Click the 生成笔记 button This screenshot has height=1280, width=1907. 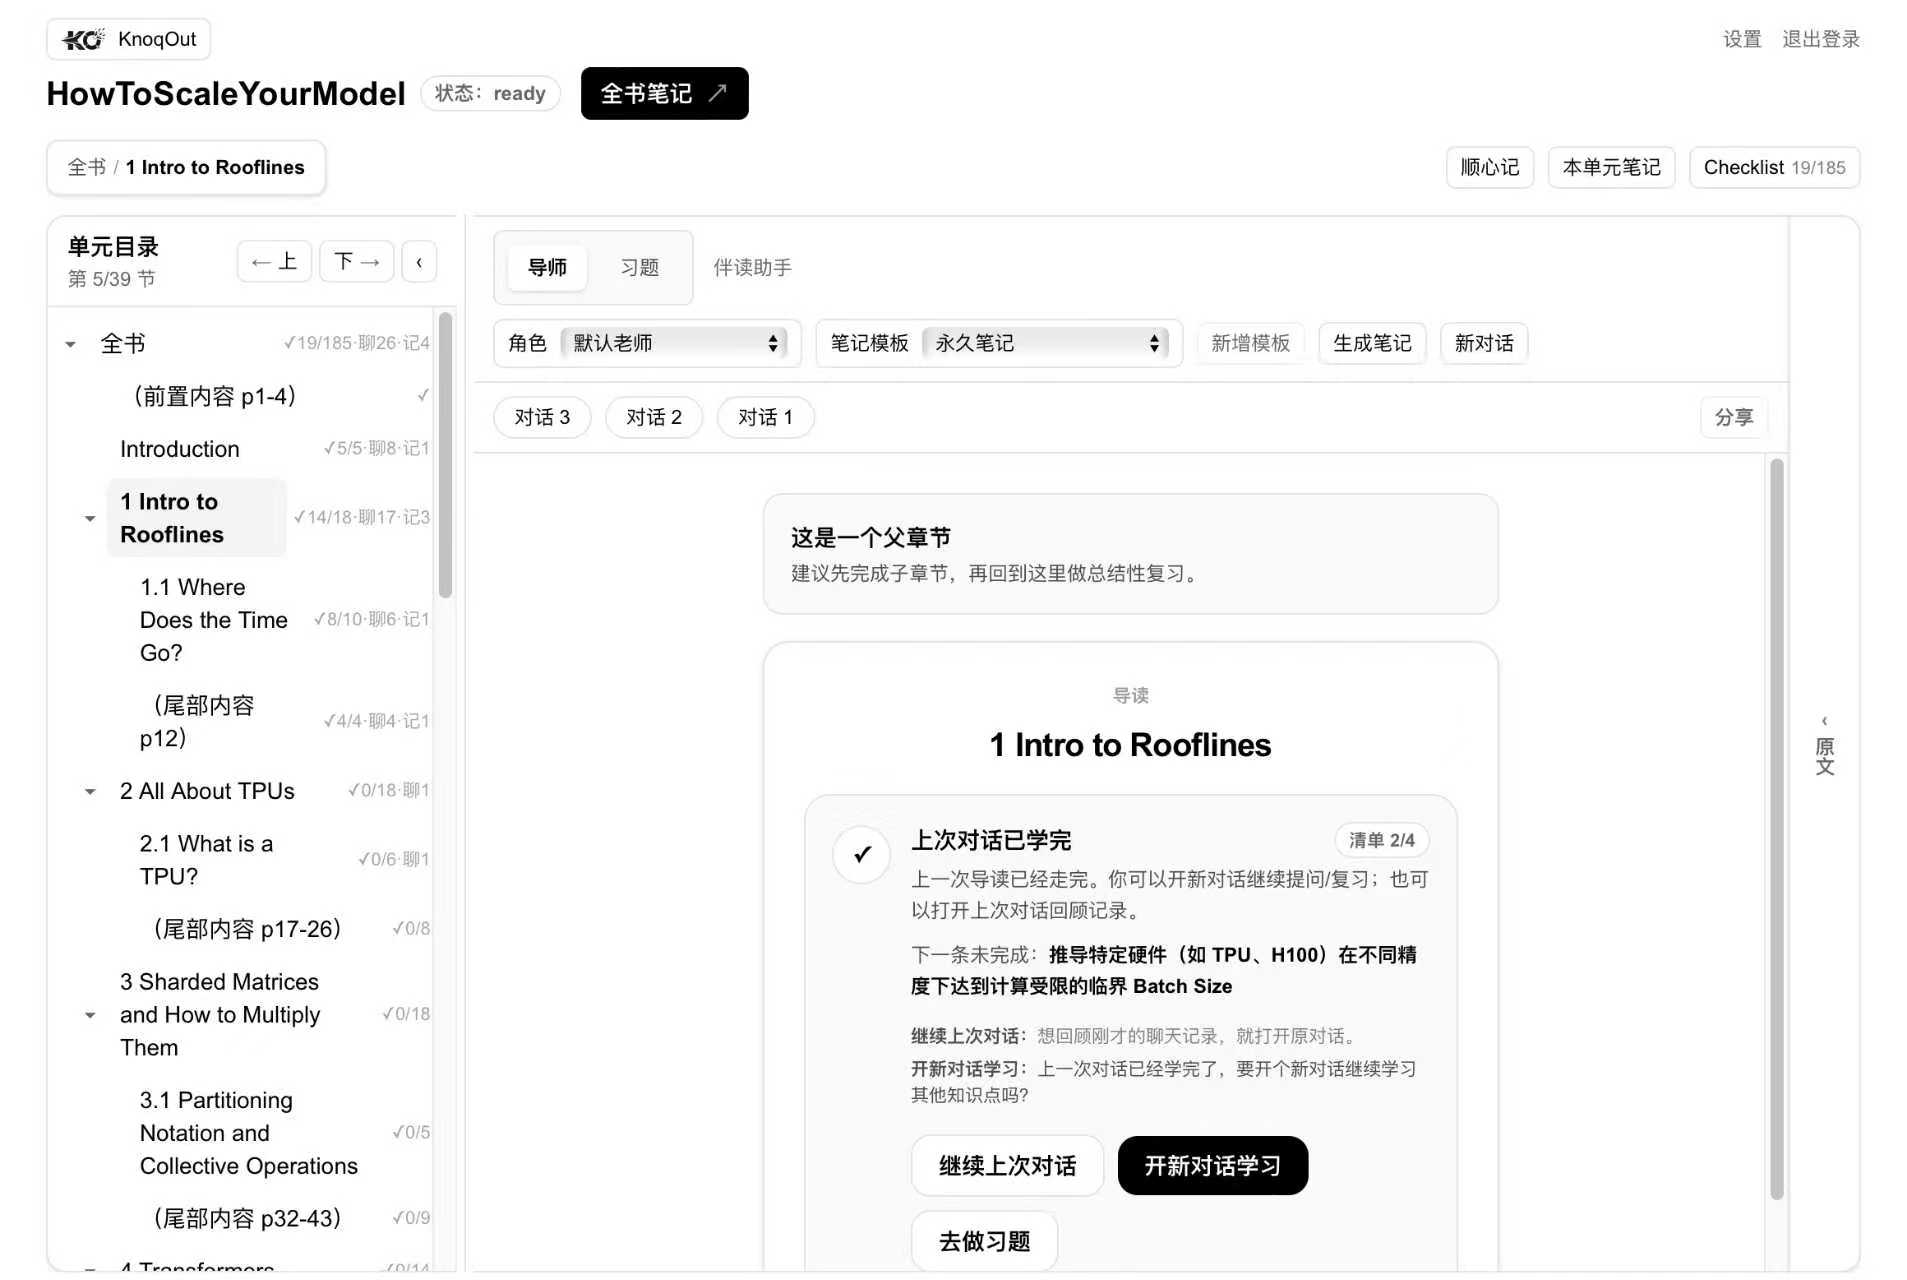[x=1372, y=343]
